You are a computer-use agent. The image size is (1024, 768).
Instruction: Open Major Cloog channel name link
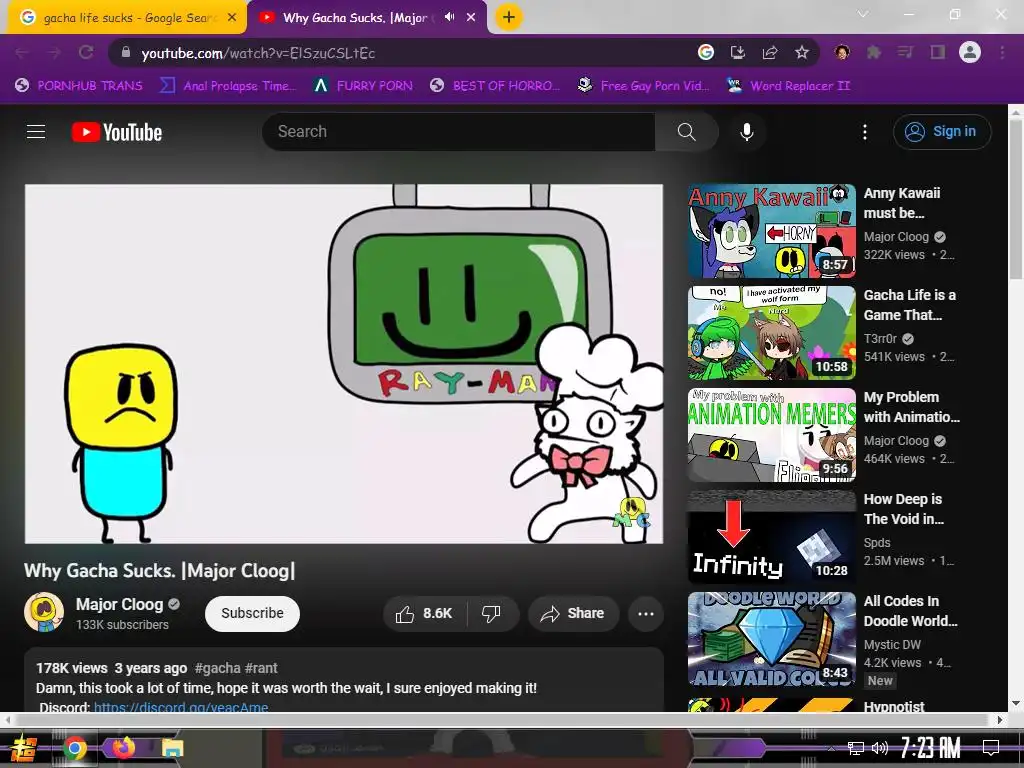(x=120, y=605)
